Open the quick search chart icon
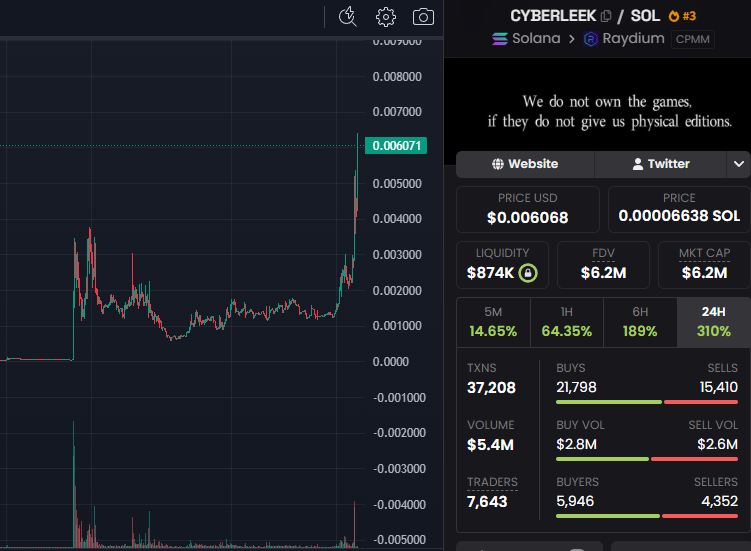Image resolution: width=751 pixels, height=551 pixels. (x=347, y=17)
